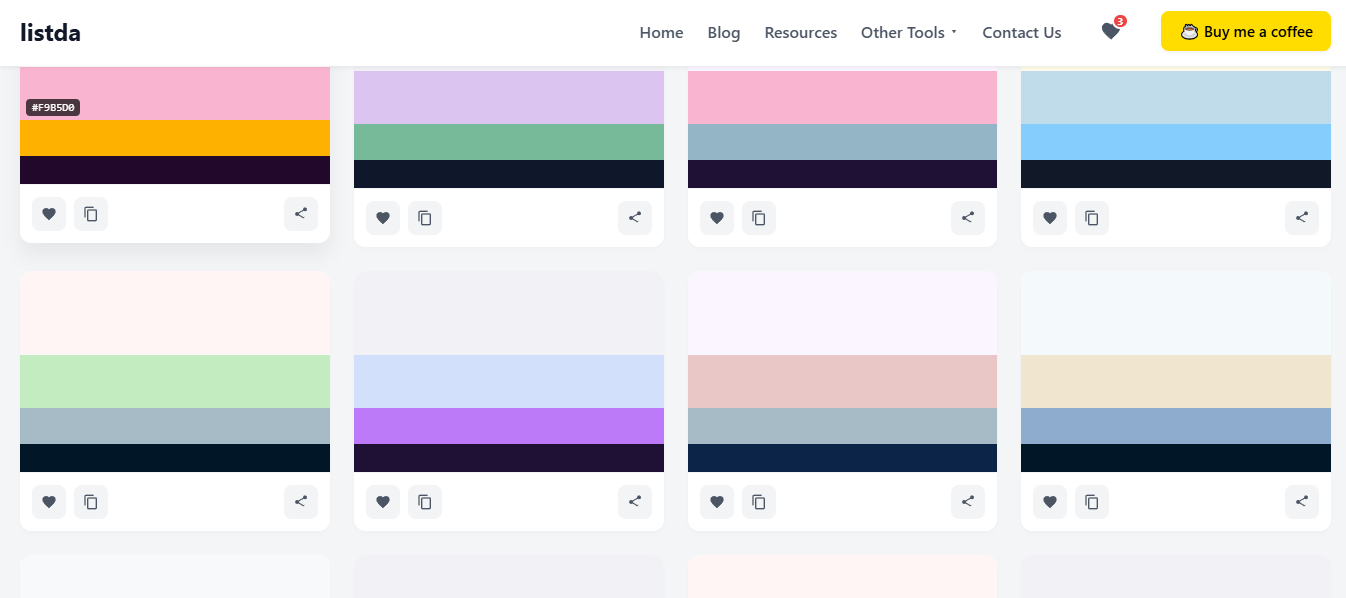
Task: Copy the beige and blue palette
Action: [1092, 502]
